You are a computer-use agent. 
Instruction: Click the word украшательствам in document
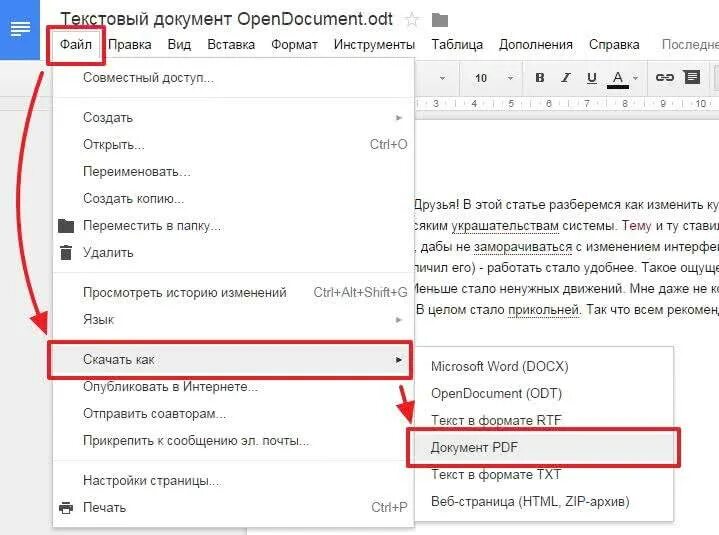pyautogui.click(x=505, y=226)
